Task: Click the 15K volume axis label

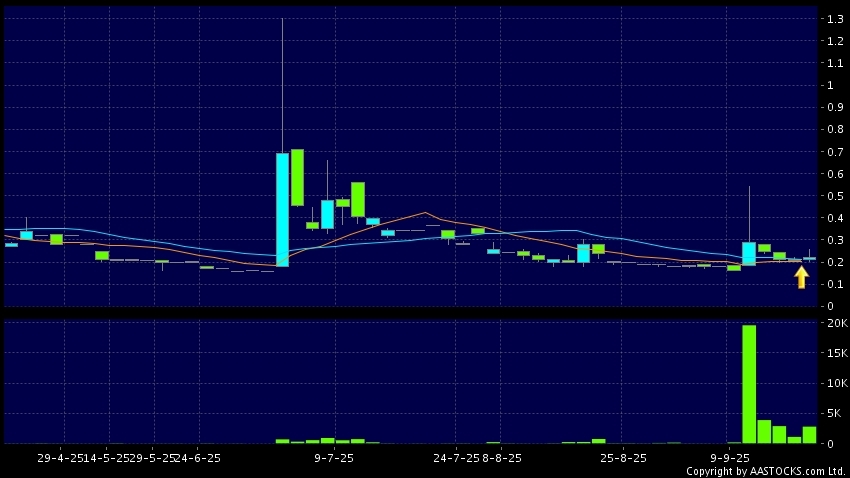Action: [835, 354]
